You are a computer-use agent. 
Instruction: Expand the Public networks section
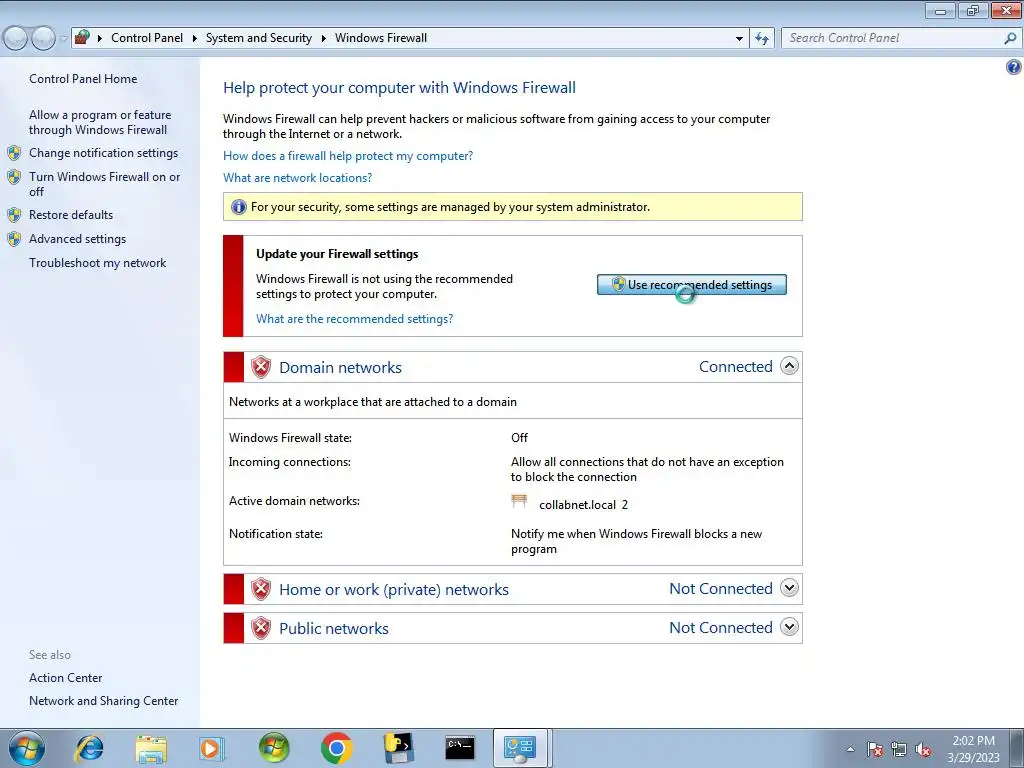789,628
